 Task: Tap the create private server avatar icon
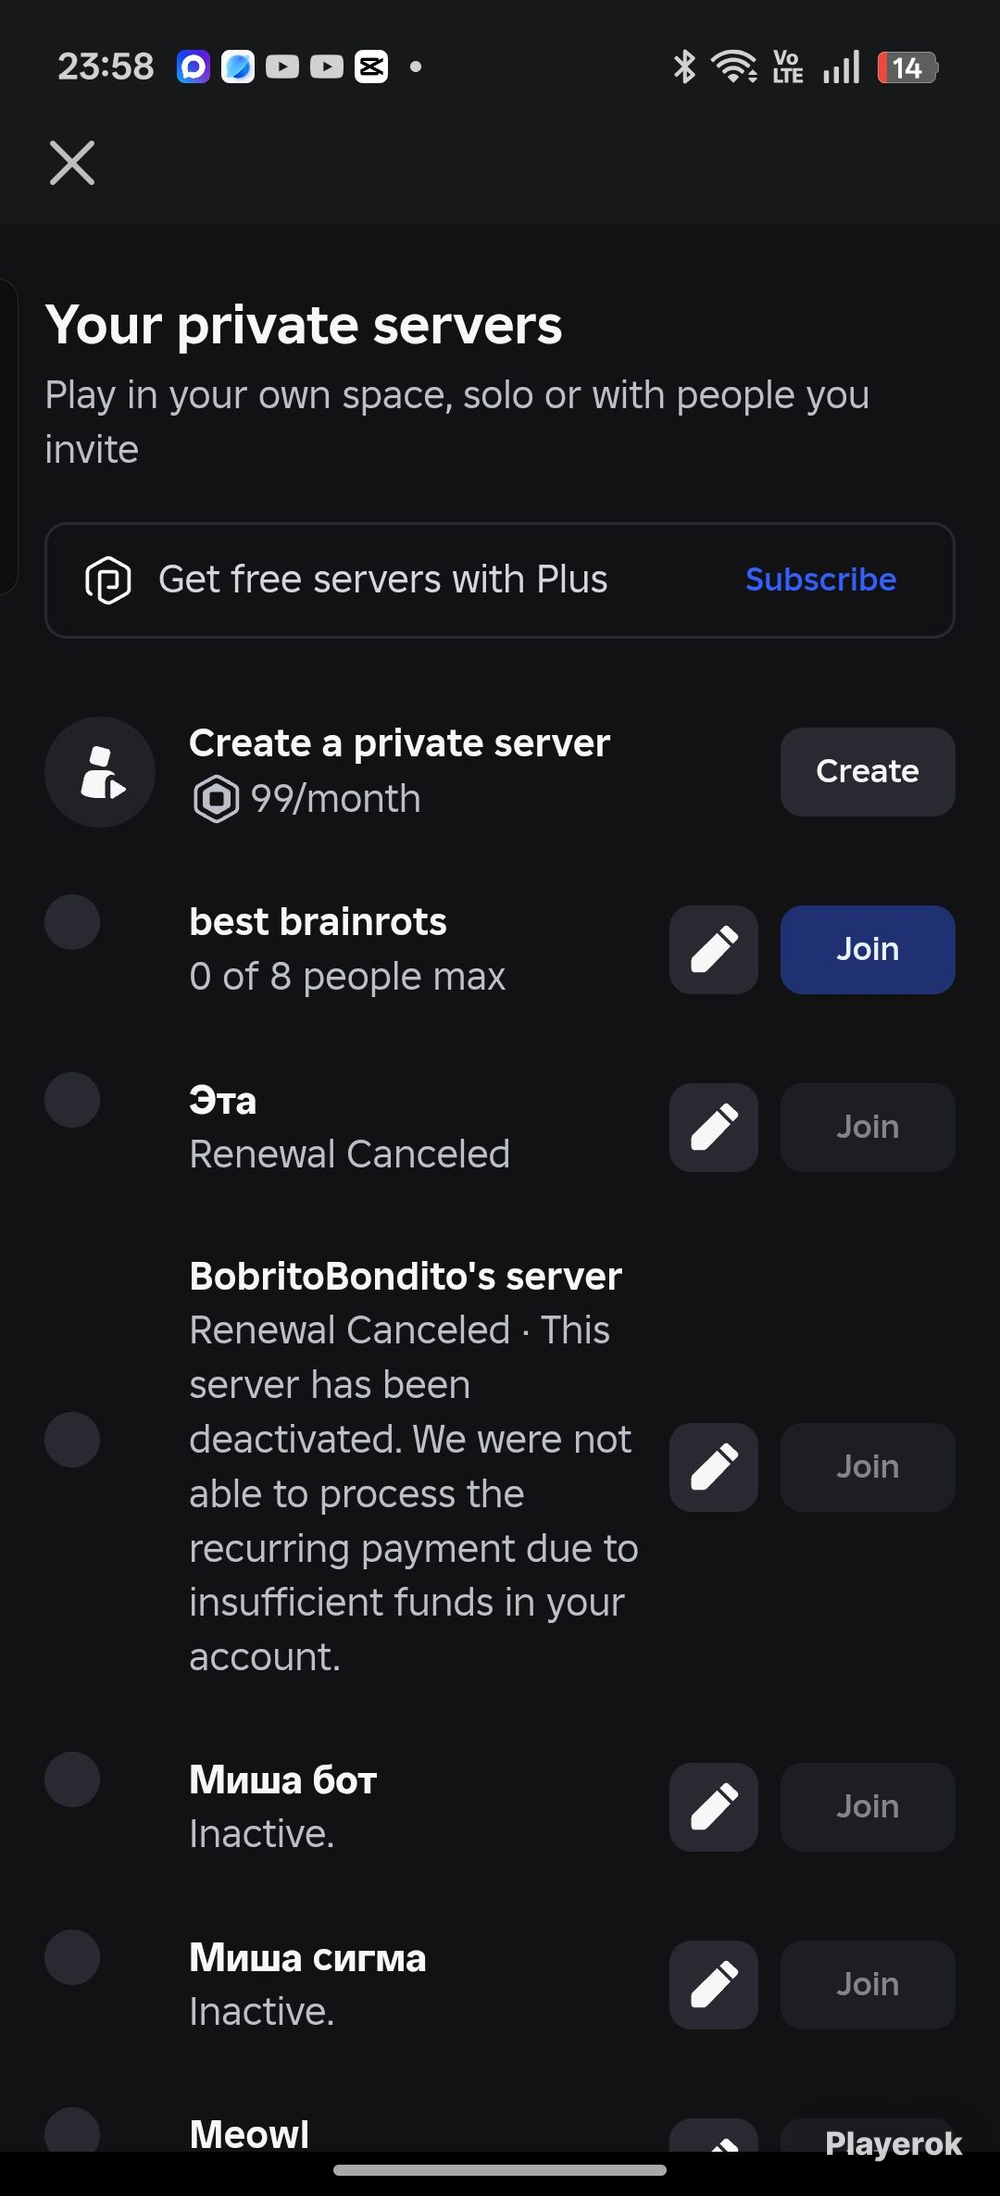pos(100,772)
